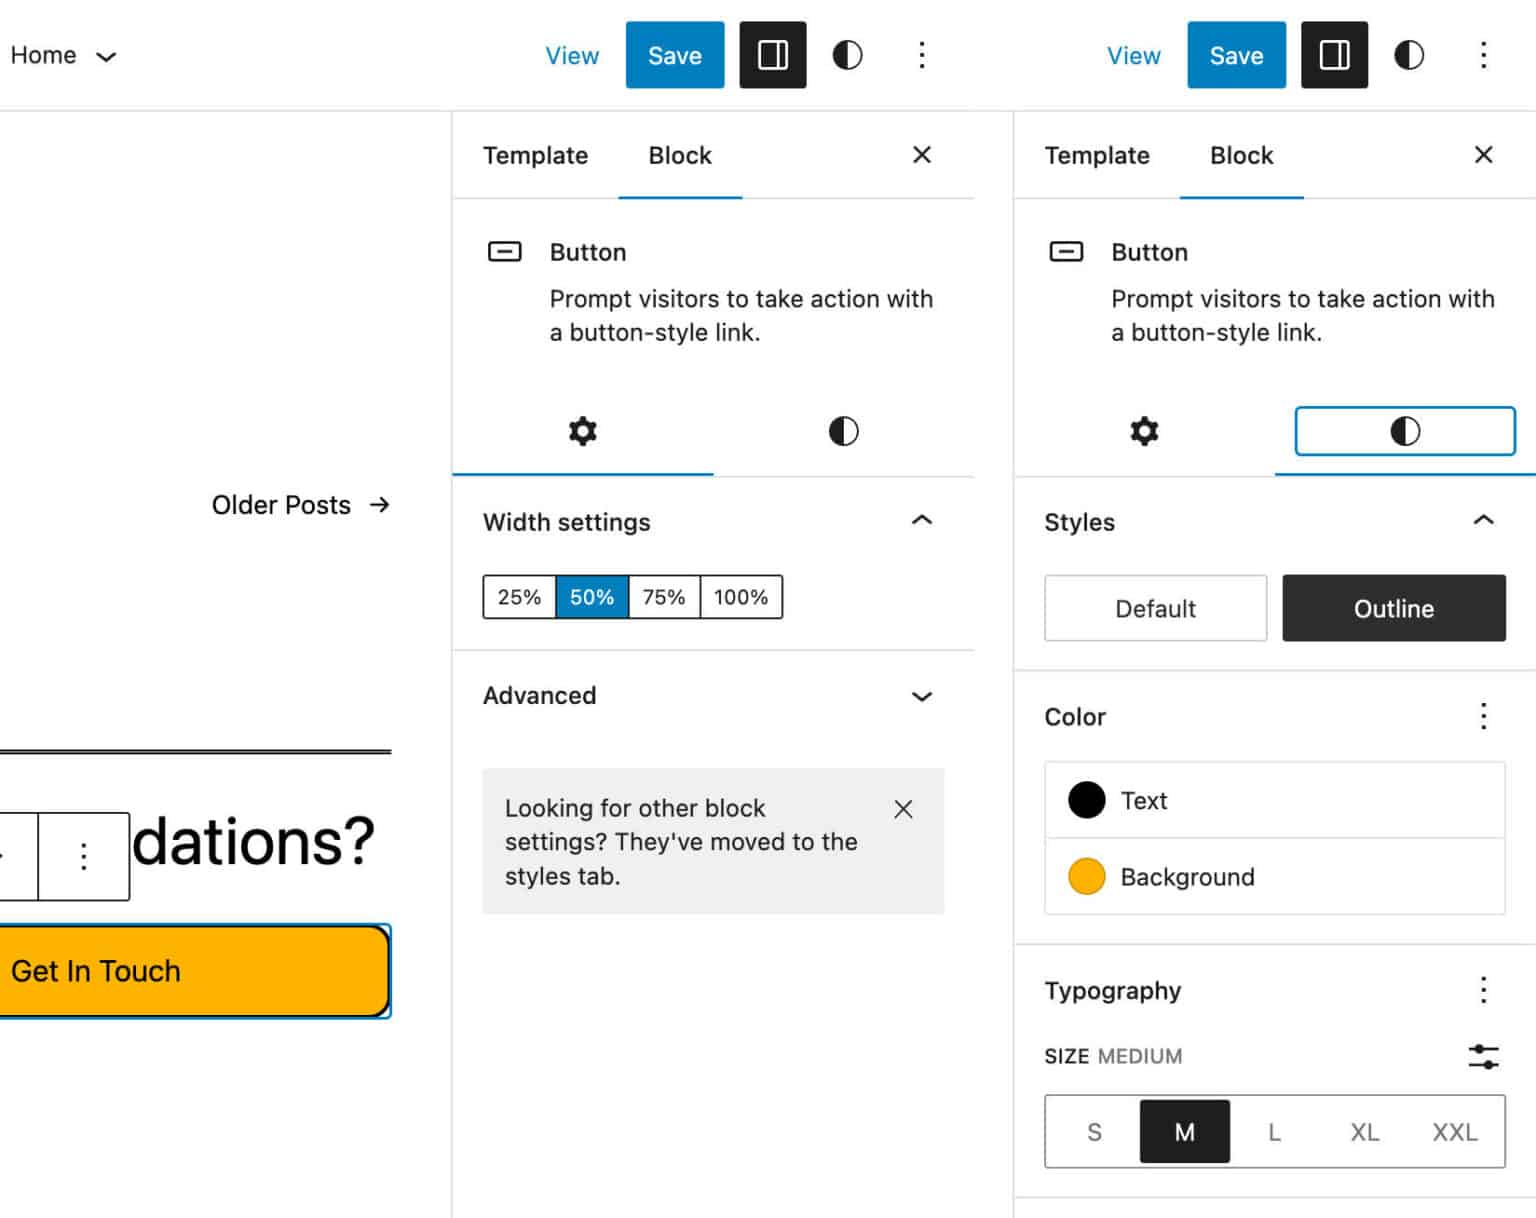
Task: Select Block tab in right panel
Action: 1241,155
